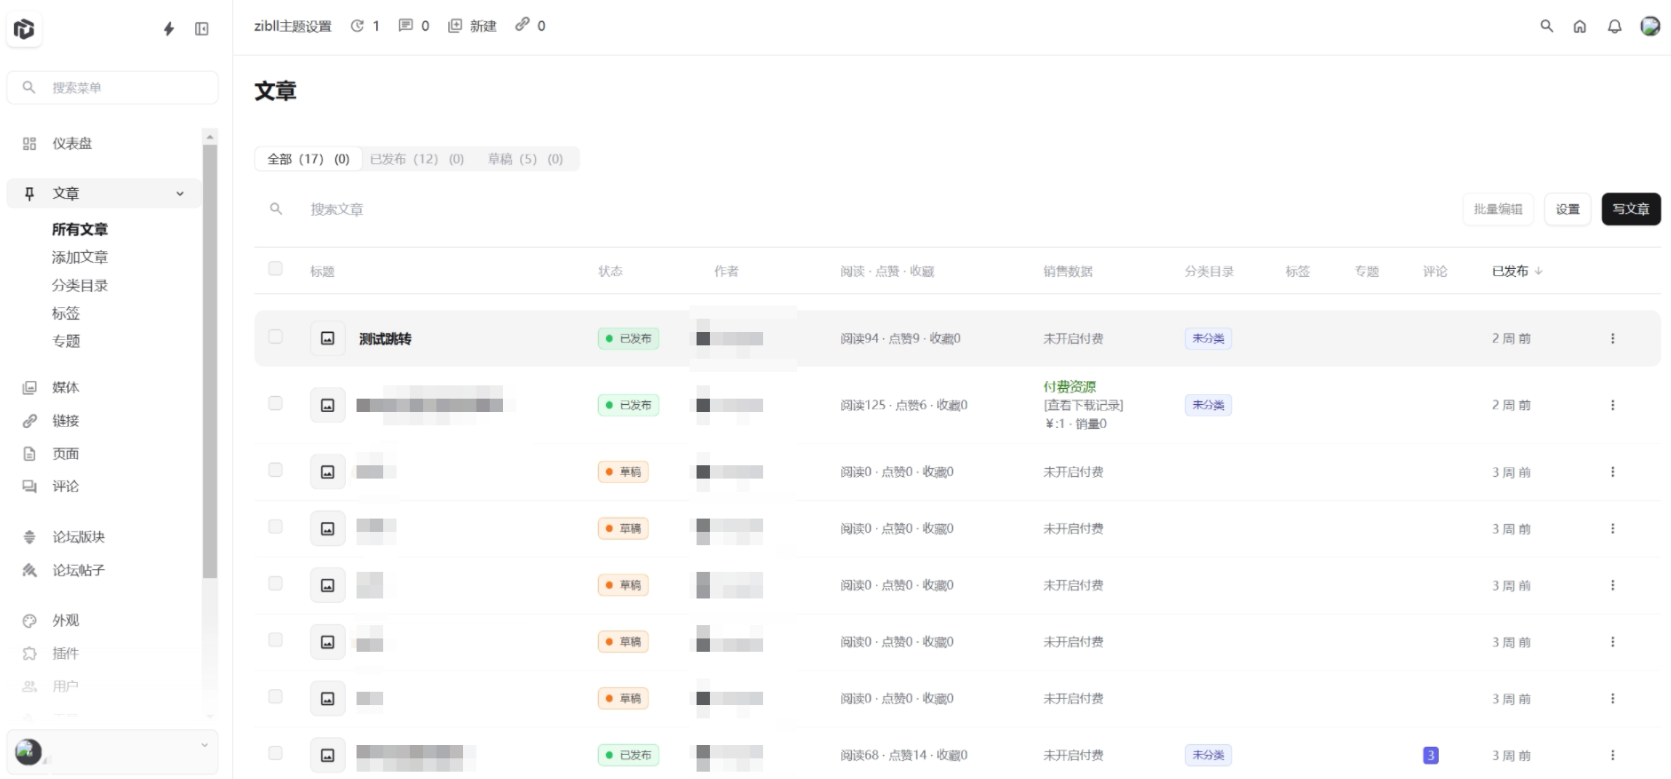This screenshot has height=779, width=1671.
Task: Open 仪表盘 dashboard from the sidebar
Action: tap(72, 144)
